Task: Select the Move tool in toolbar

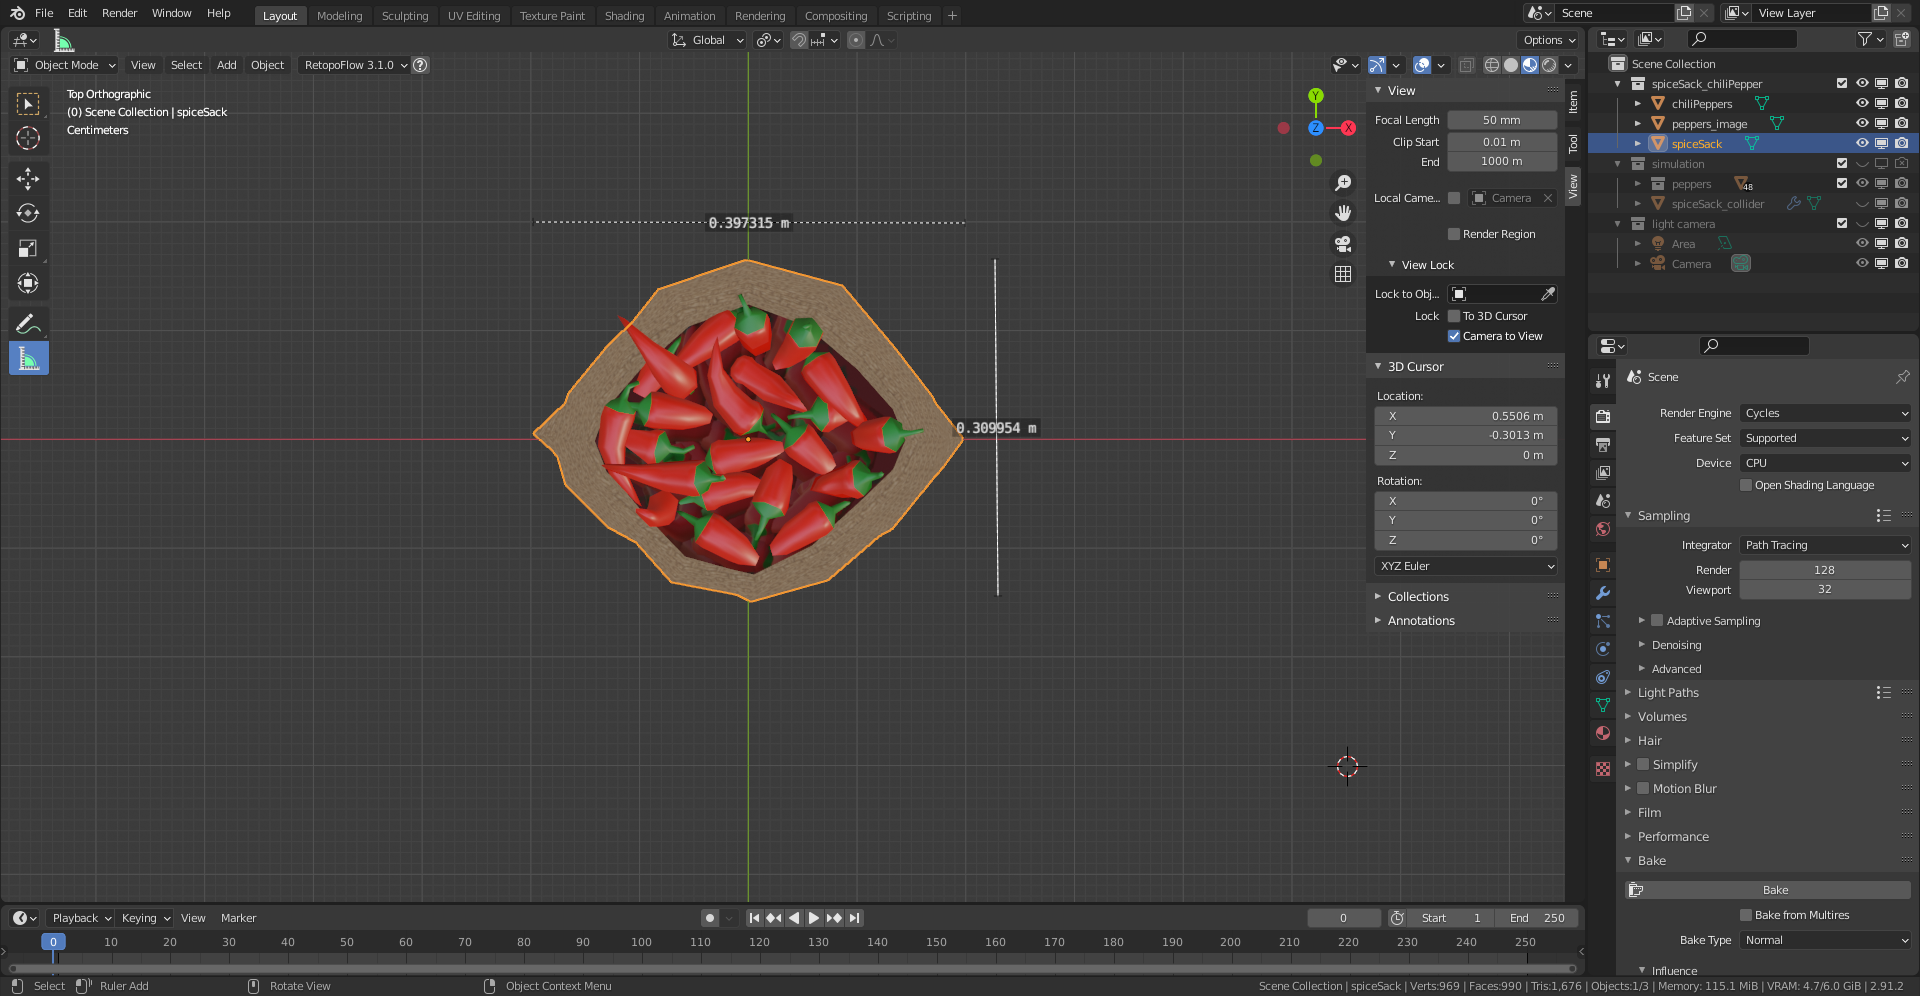Action: click(28, 179)
